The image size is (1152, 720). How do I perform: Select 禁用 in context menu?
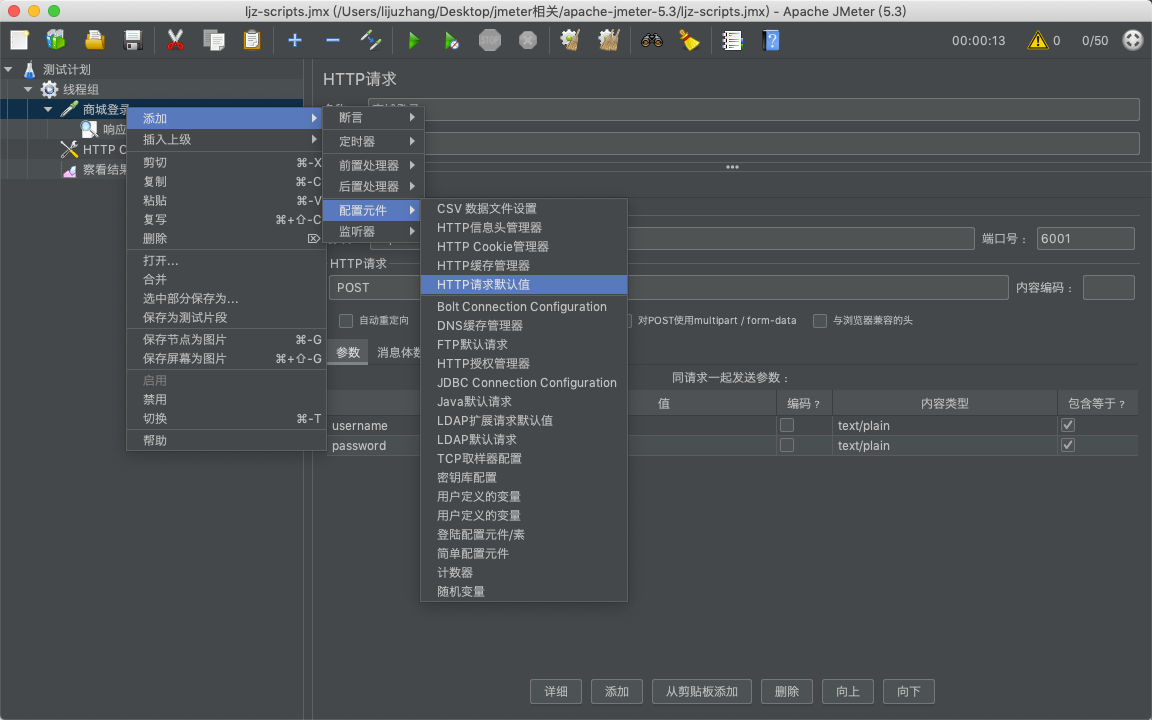[x=226, y=400]
